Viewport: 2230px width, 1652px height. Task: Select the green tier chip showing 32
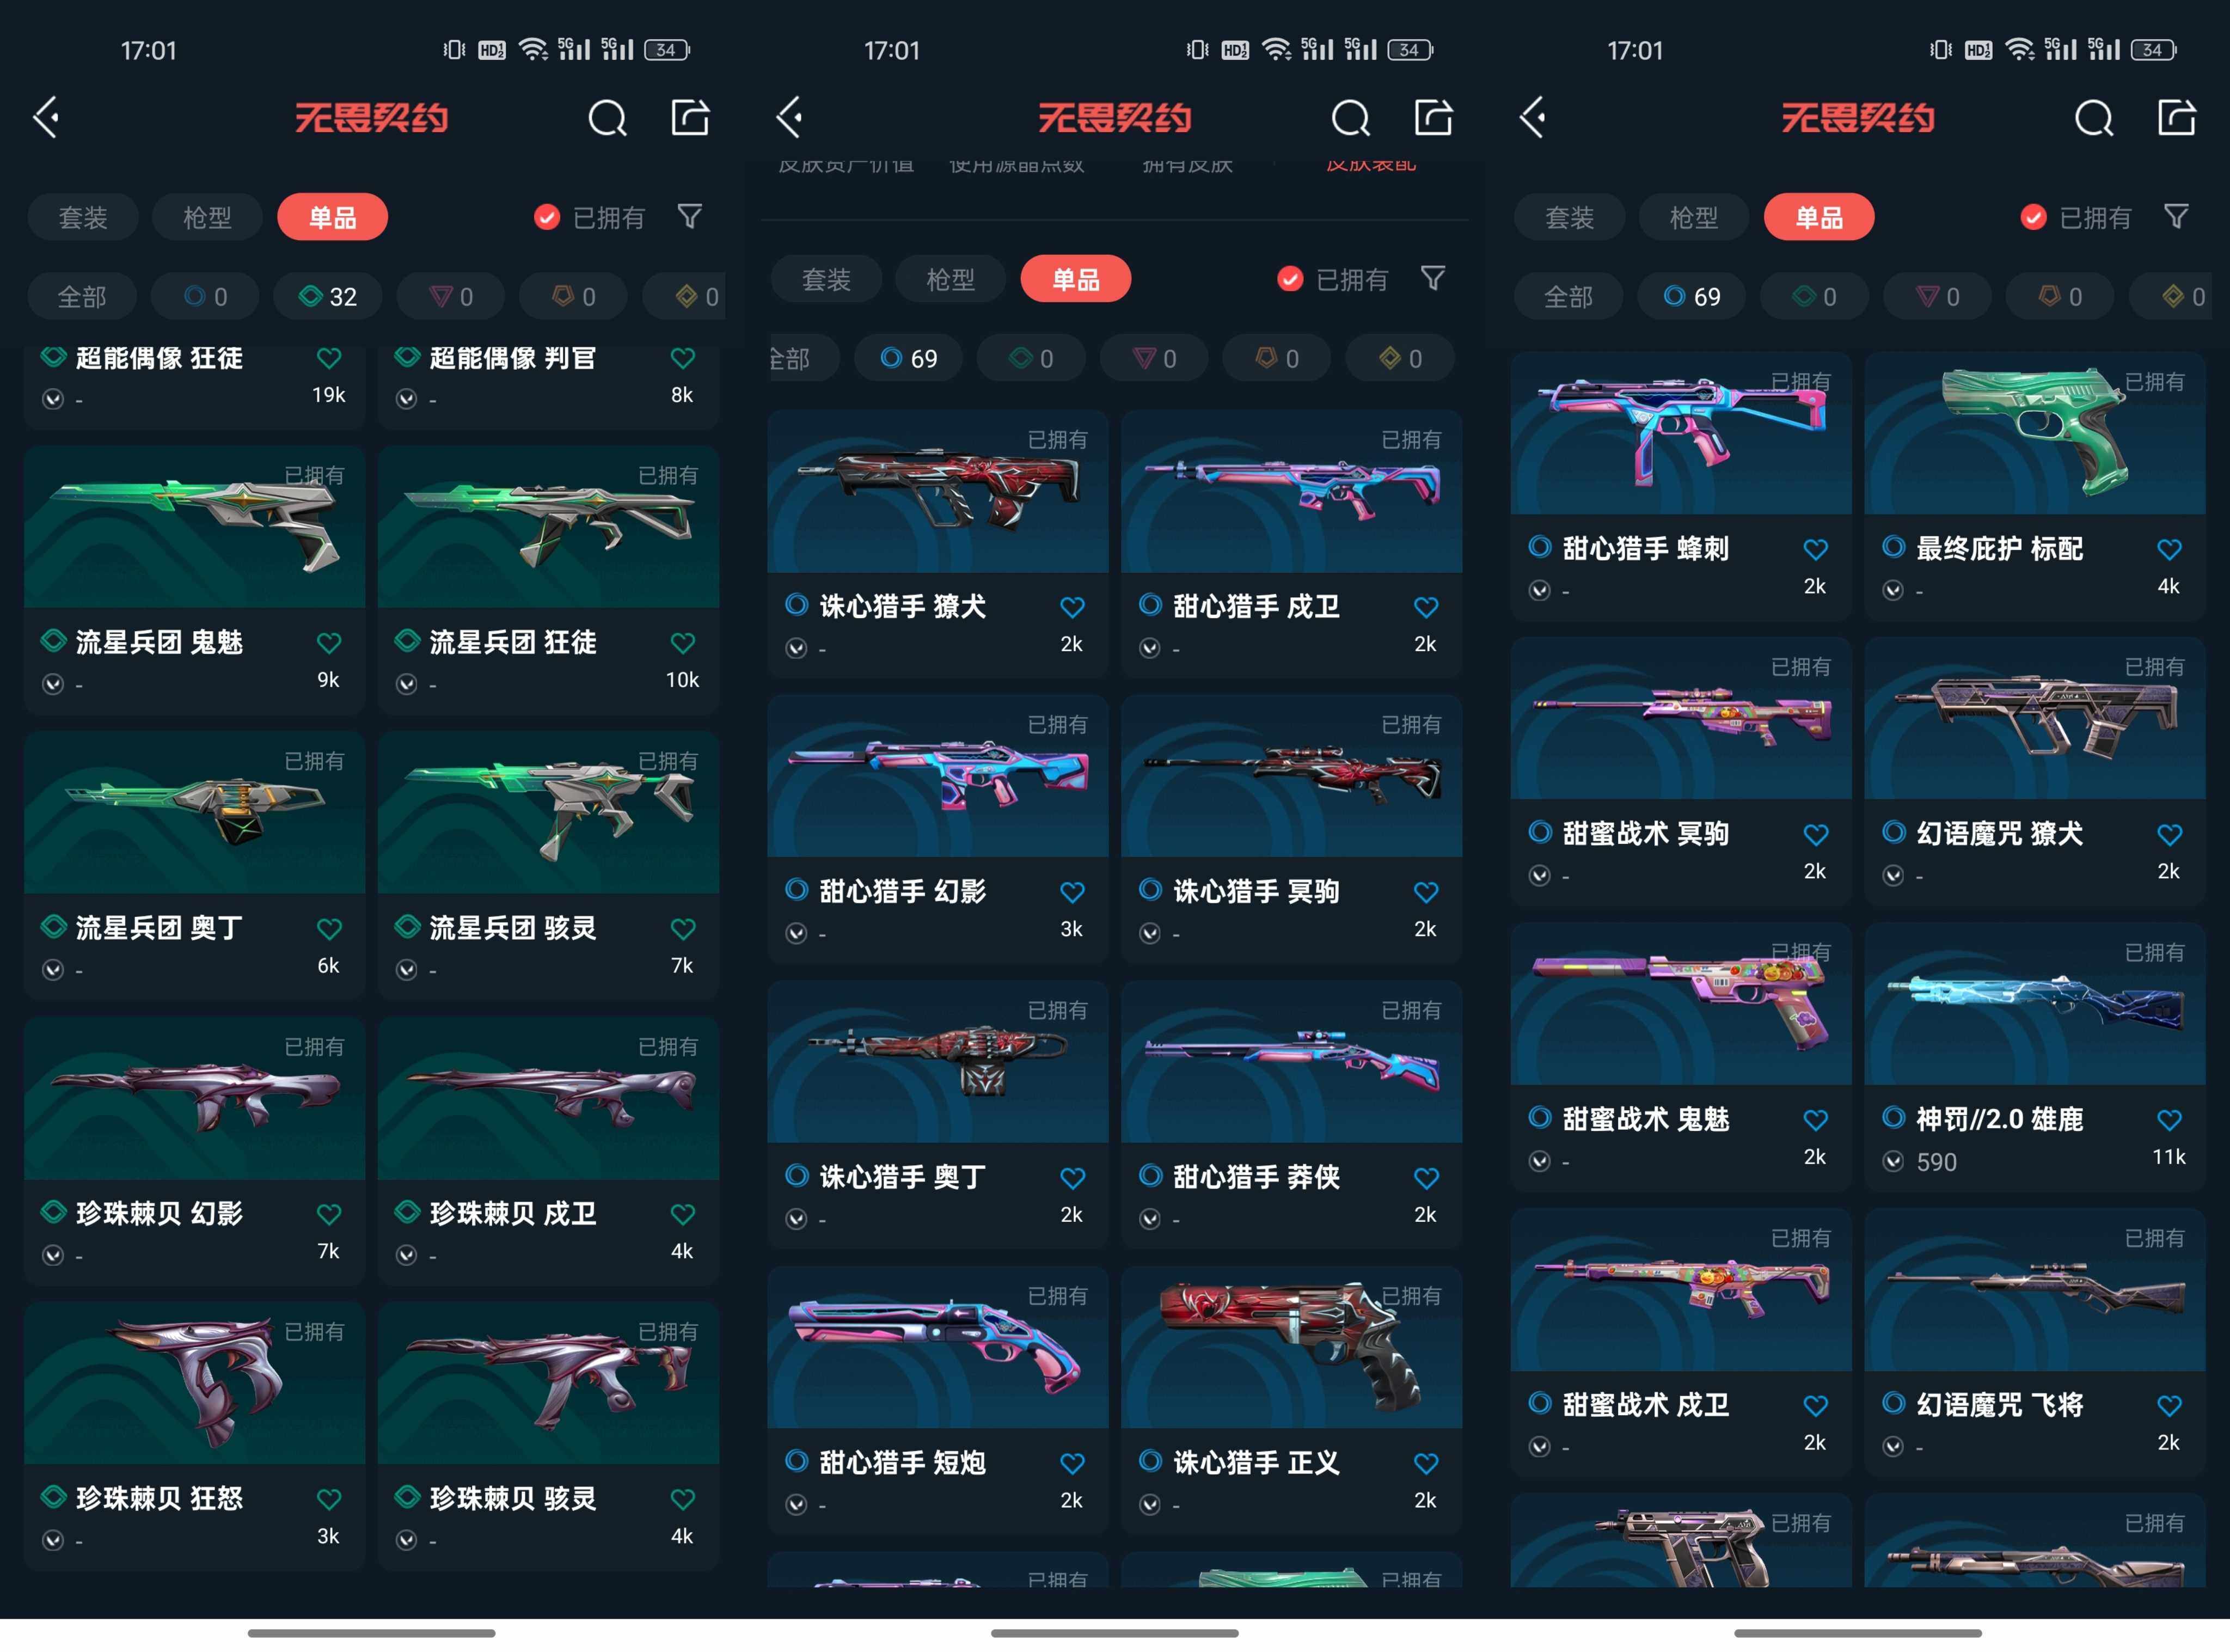click(x=328, y=296)
